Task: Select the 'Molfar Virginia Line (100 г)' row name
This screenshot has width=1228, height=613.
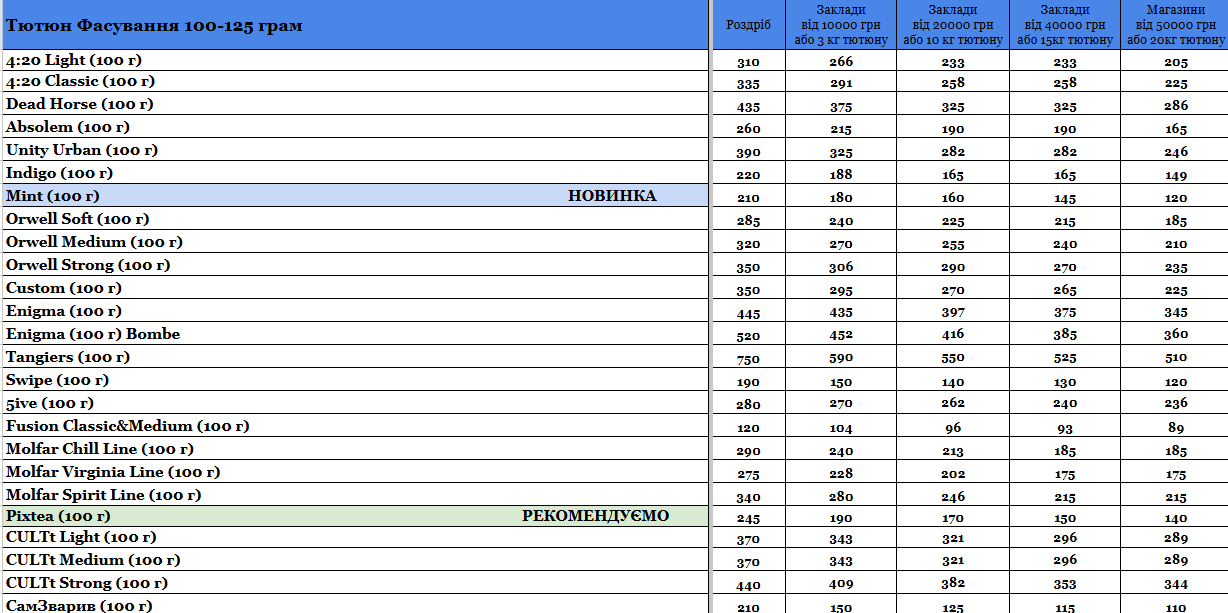Action: tap(113, 472)
